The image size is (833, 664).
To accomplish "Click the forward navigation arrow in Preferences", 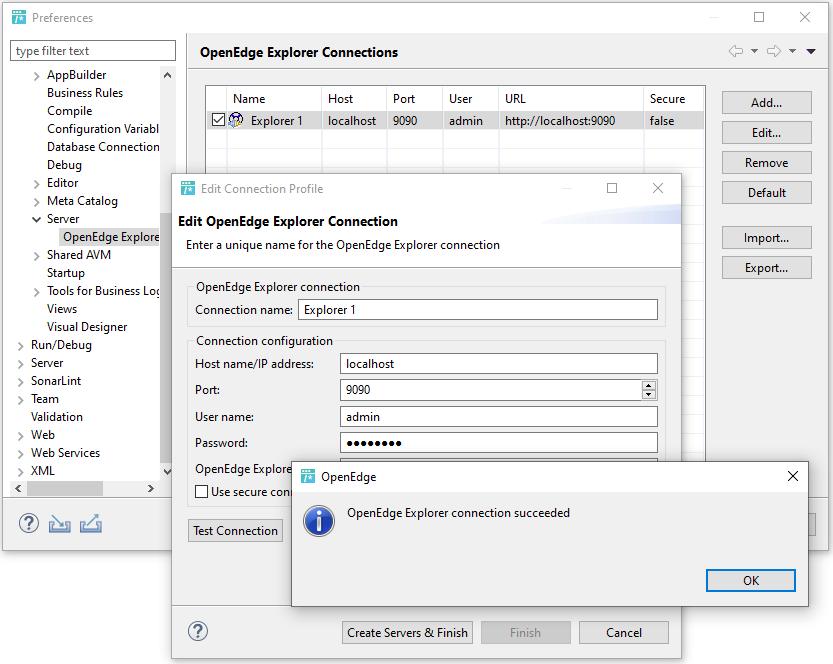I will [774, 51].
